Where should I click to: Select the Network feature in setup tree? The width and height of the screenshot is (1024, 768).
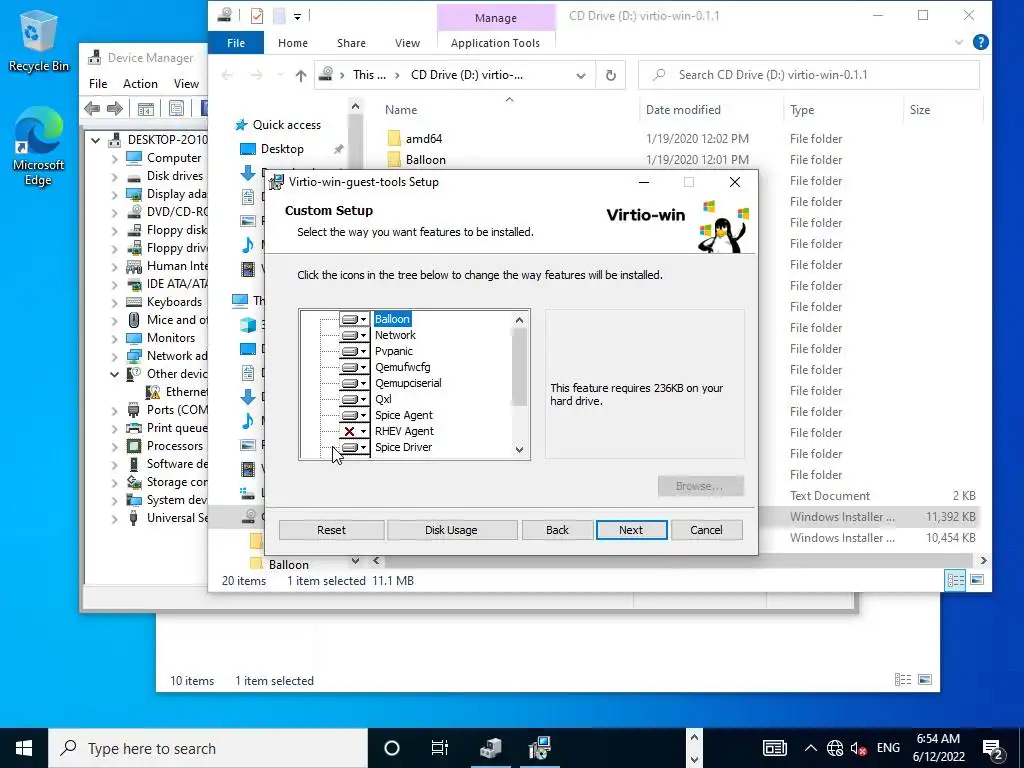(x=395, y=335)
